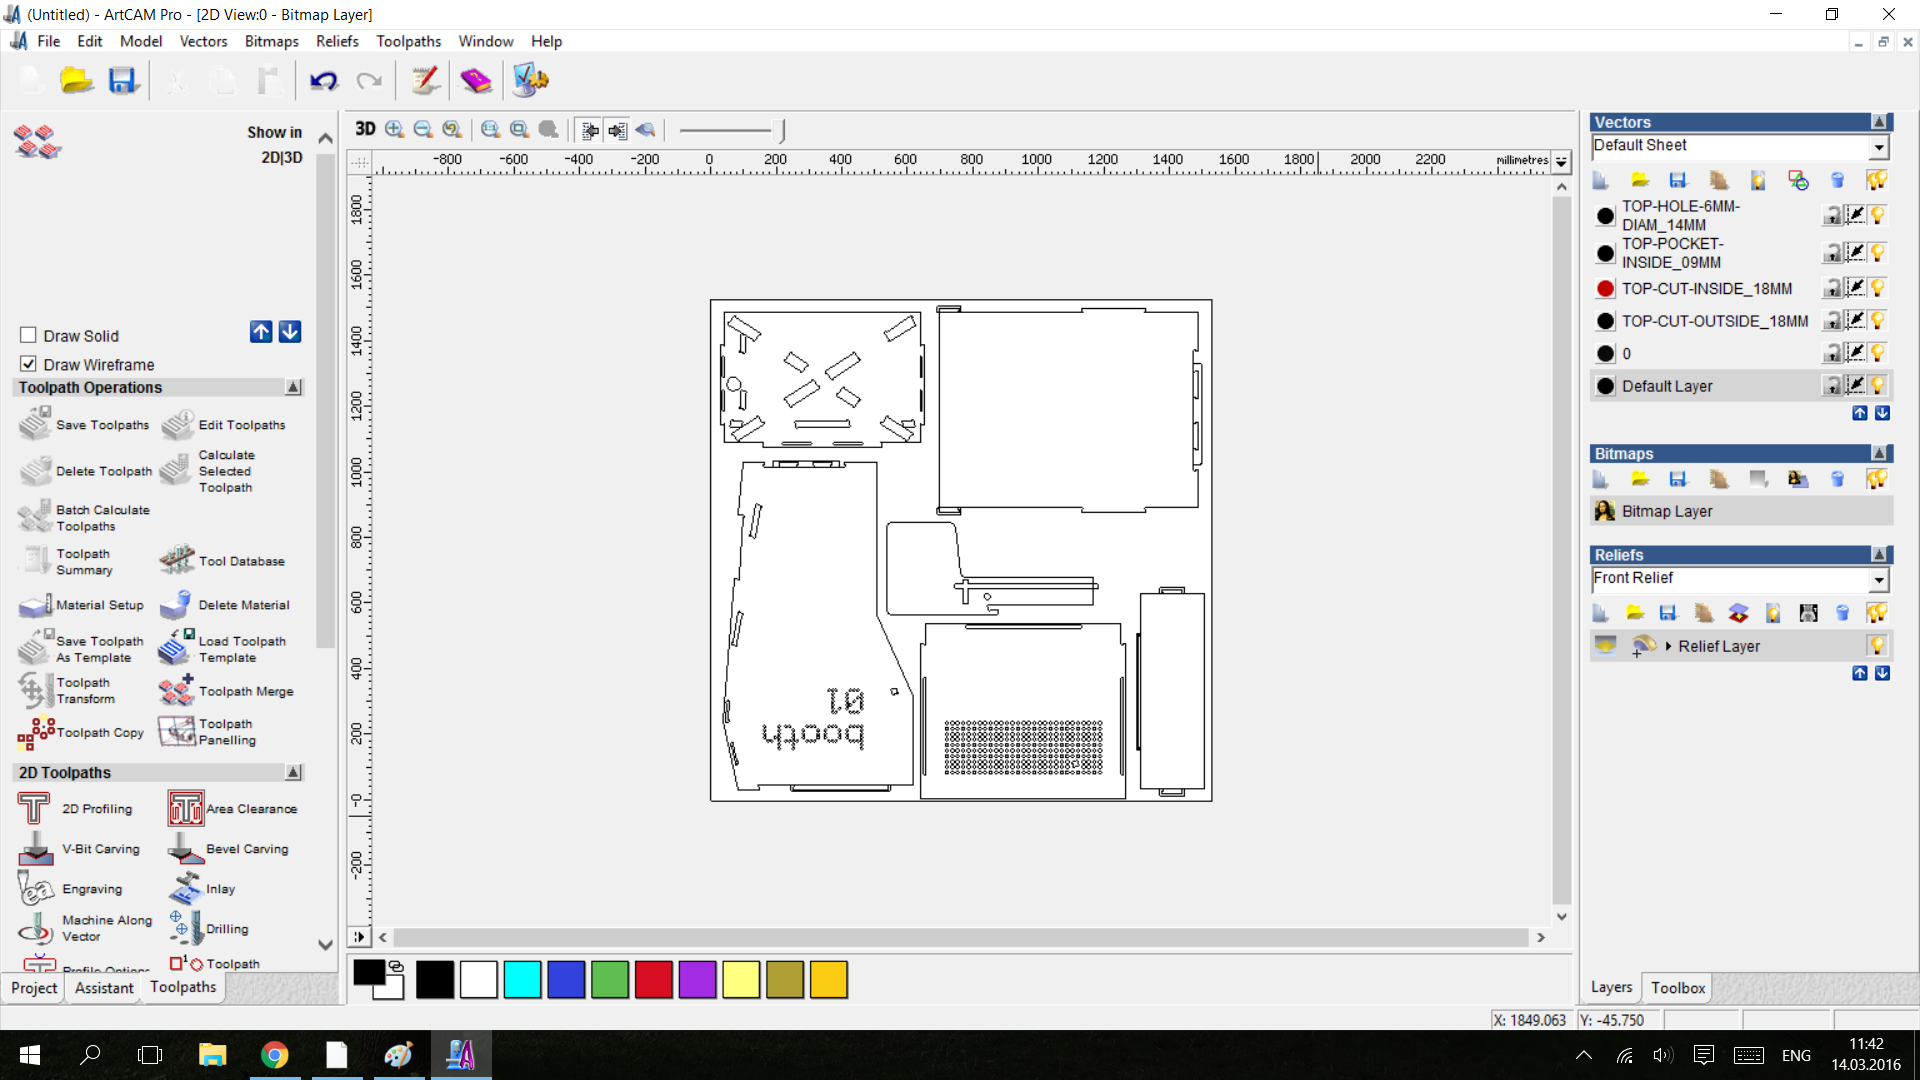Select the TOP-CUT-OUTSIDE_18MM vector layer
The height and width of the screenshot is (1080, 1920).
coord(1714,321)
